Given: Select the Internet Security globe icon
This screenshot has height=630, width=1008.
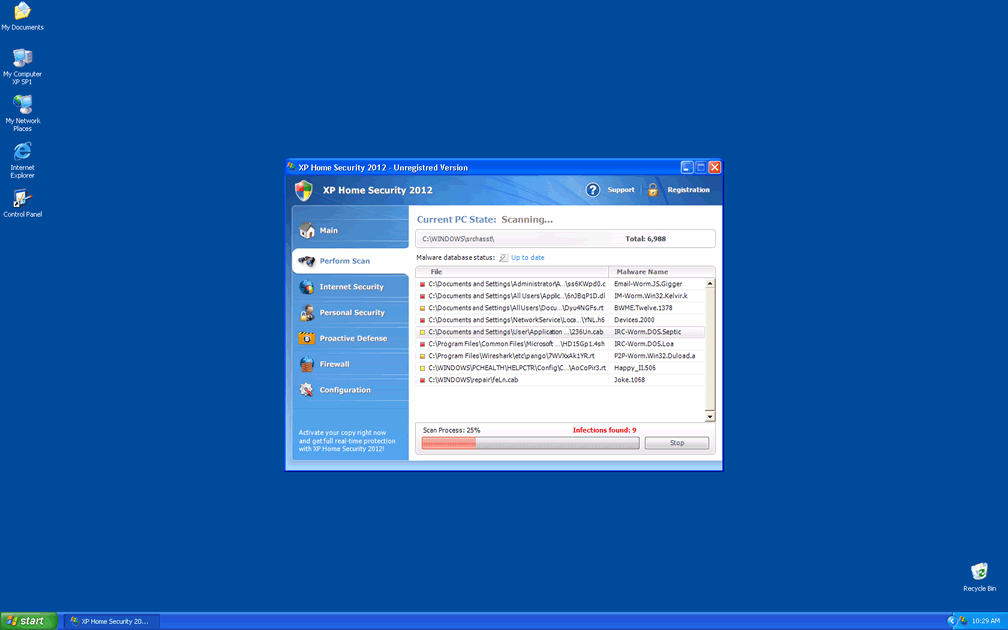Looking at the screenshot, I should point(306,287).
